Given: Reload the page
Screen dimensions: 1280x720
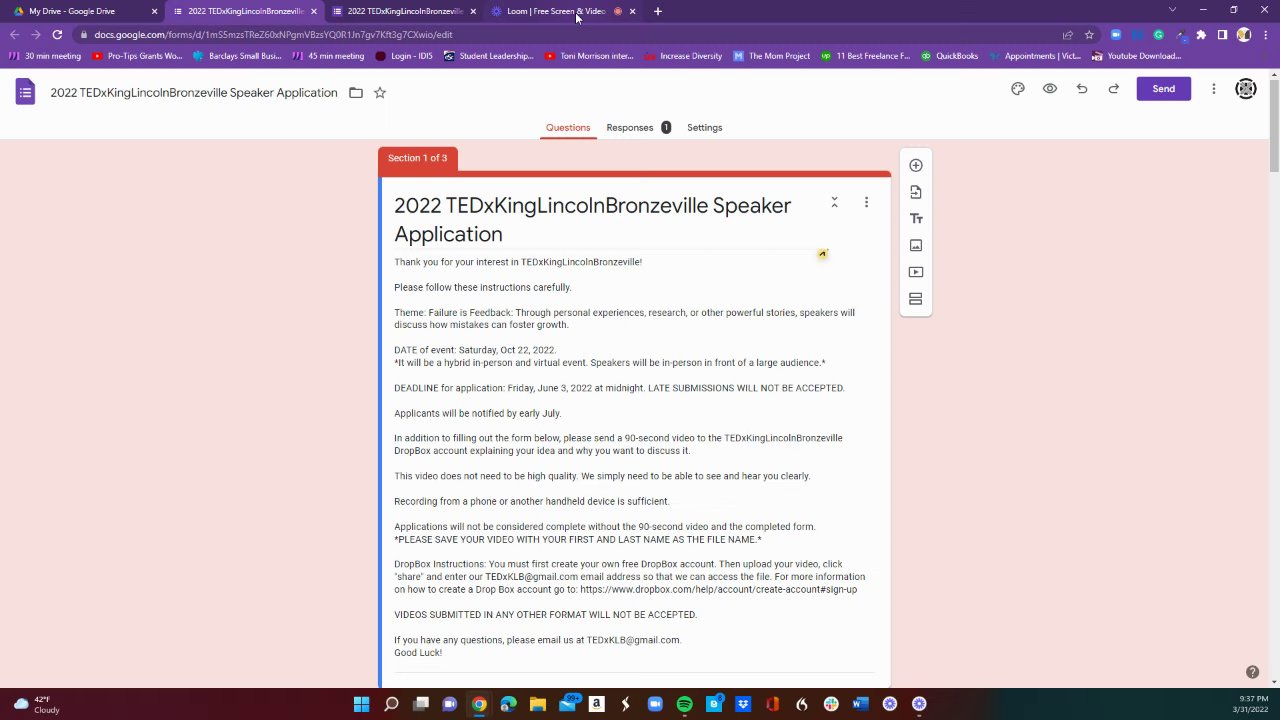Looking at the screenshot, I should (x=57, y=35).
